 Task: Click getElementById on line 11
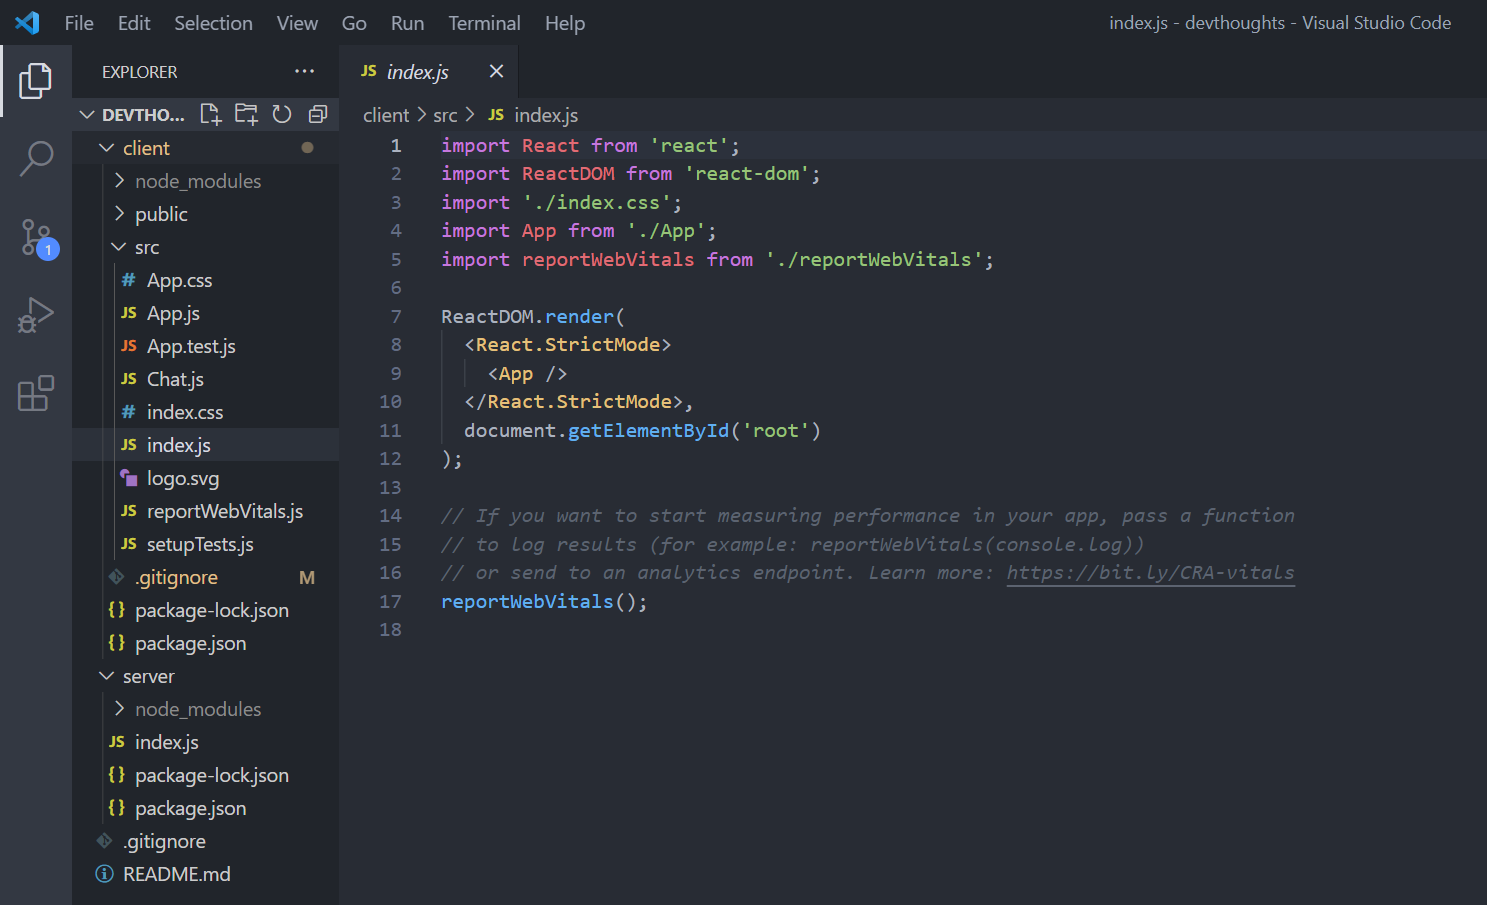pos(649,431)
